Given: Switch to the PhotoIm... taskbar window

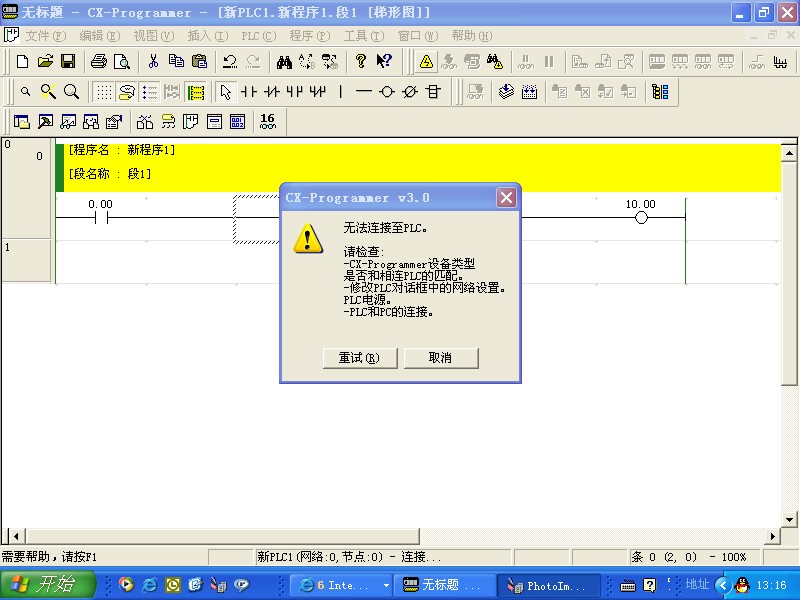Looking at the screenshot, I should coord(547,585).
